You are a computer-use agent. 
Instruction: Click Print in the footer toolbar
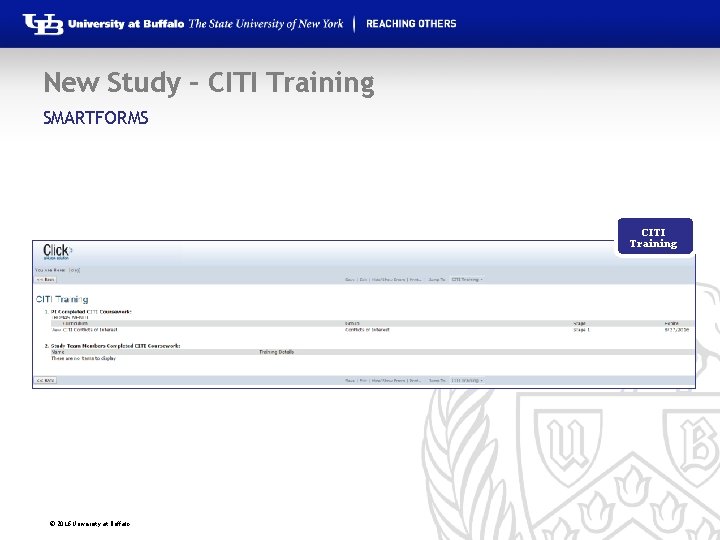[x=415, y=381]
